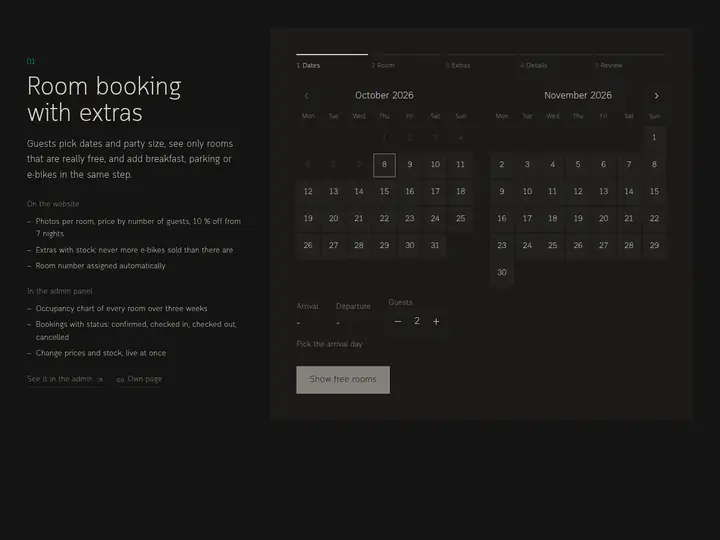The height and width of the screenshot is (540, 720).
Task: Select October 9 in calendar
Action: pyautogui.click(x=410, y=165)
